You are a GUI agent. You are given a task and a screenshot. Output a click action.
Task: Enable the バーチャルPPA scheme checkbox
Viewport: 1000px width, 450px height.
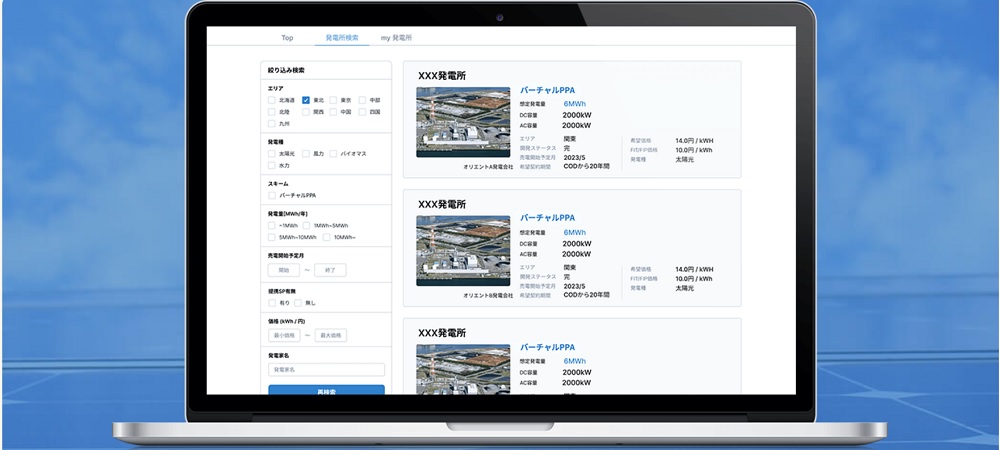click(x=272, y=195)
